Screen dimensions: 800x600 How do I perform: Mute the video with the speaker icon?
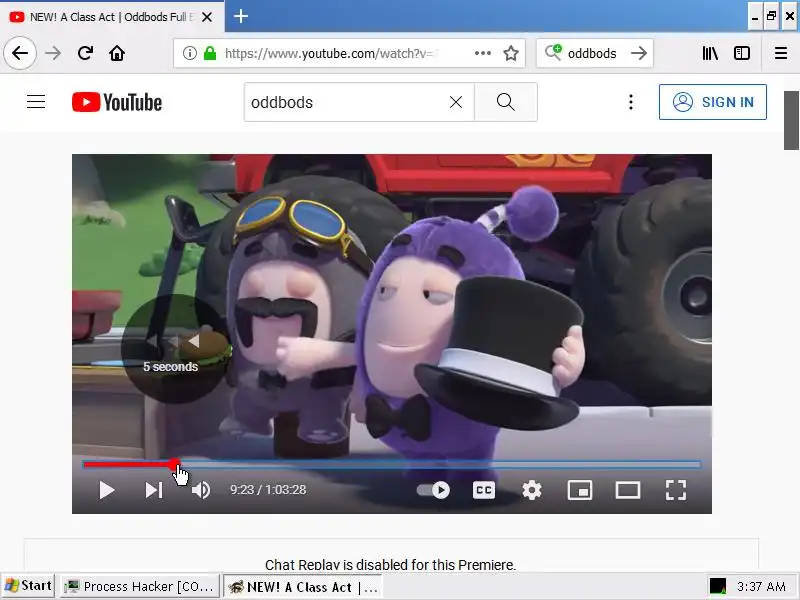[x=201, y=490]
